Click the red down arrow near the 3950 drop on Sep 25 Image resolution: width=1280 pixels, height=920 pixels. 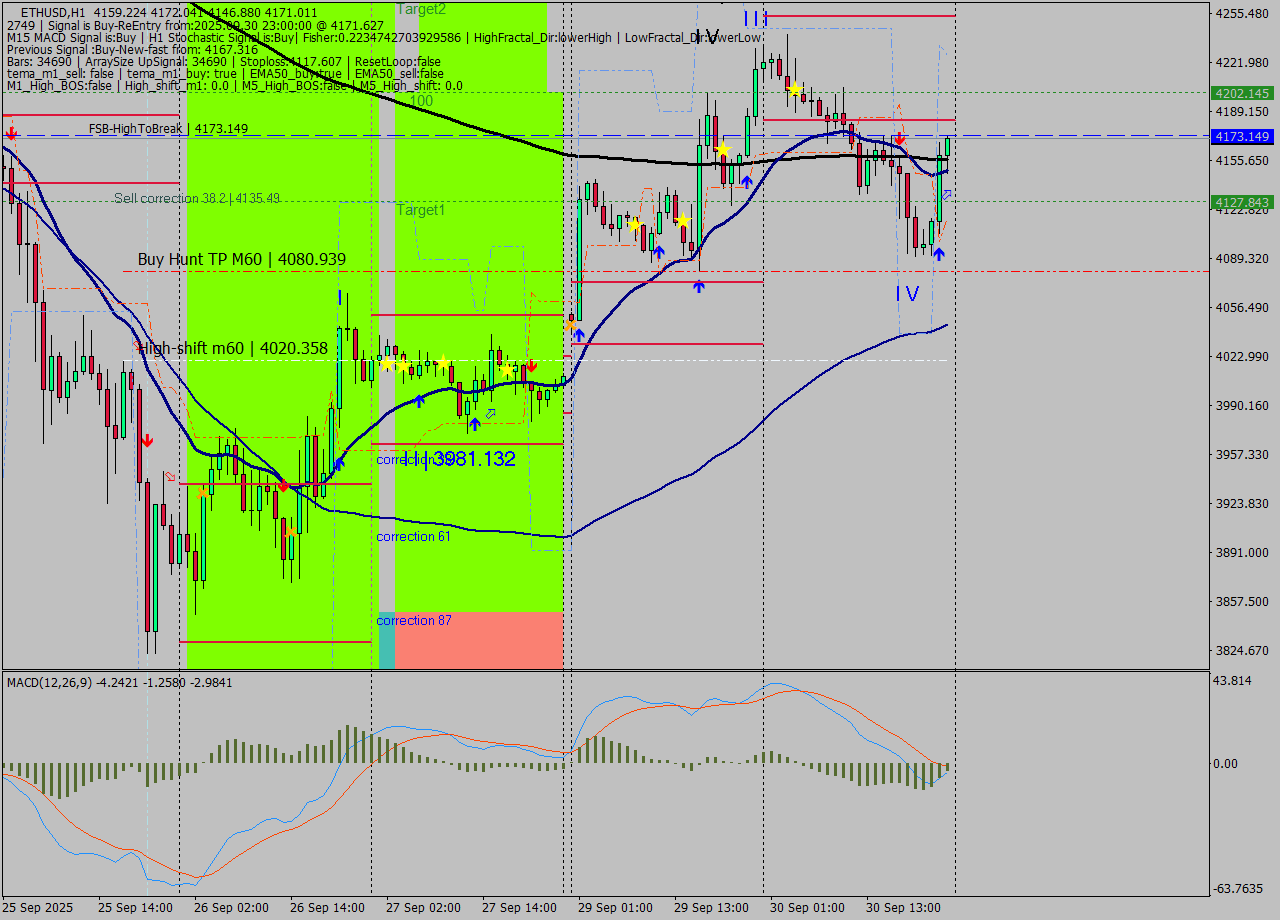tap(148, 440)
